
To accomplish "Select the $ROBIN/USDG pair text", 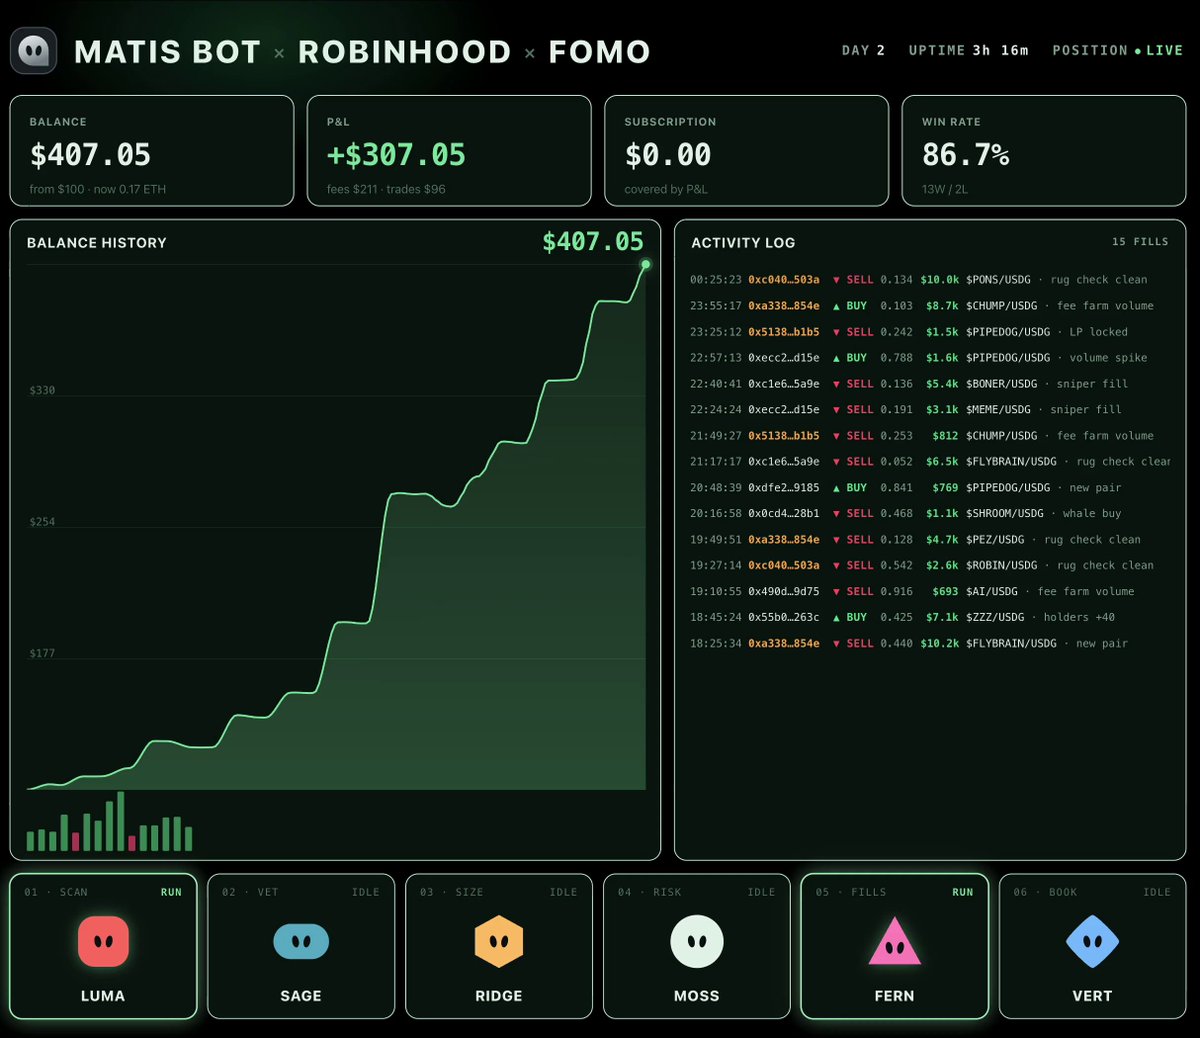I will [x=1001, y=566].
